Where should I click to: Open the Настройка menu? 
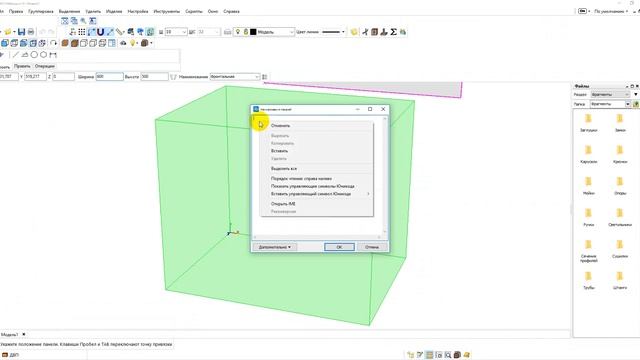point(138,11)
